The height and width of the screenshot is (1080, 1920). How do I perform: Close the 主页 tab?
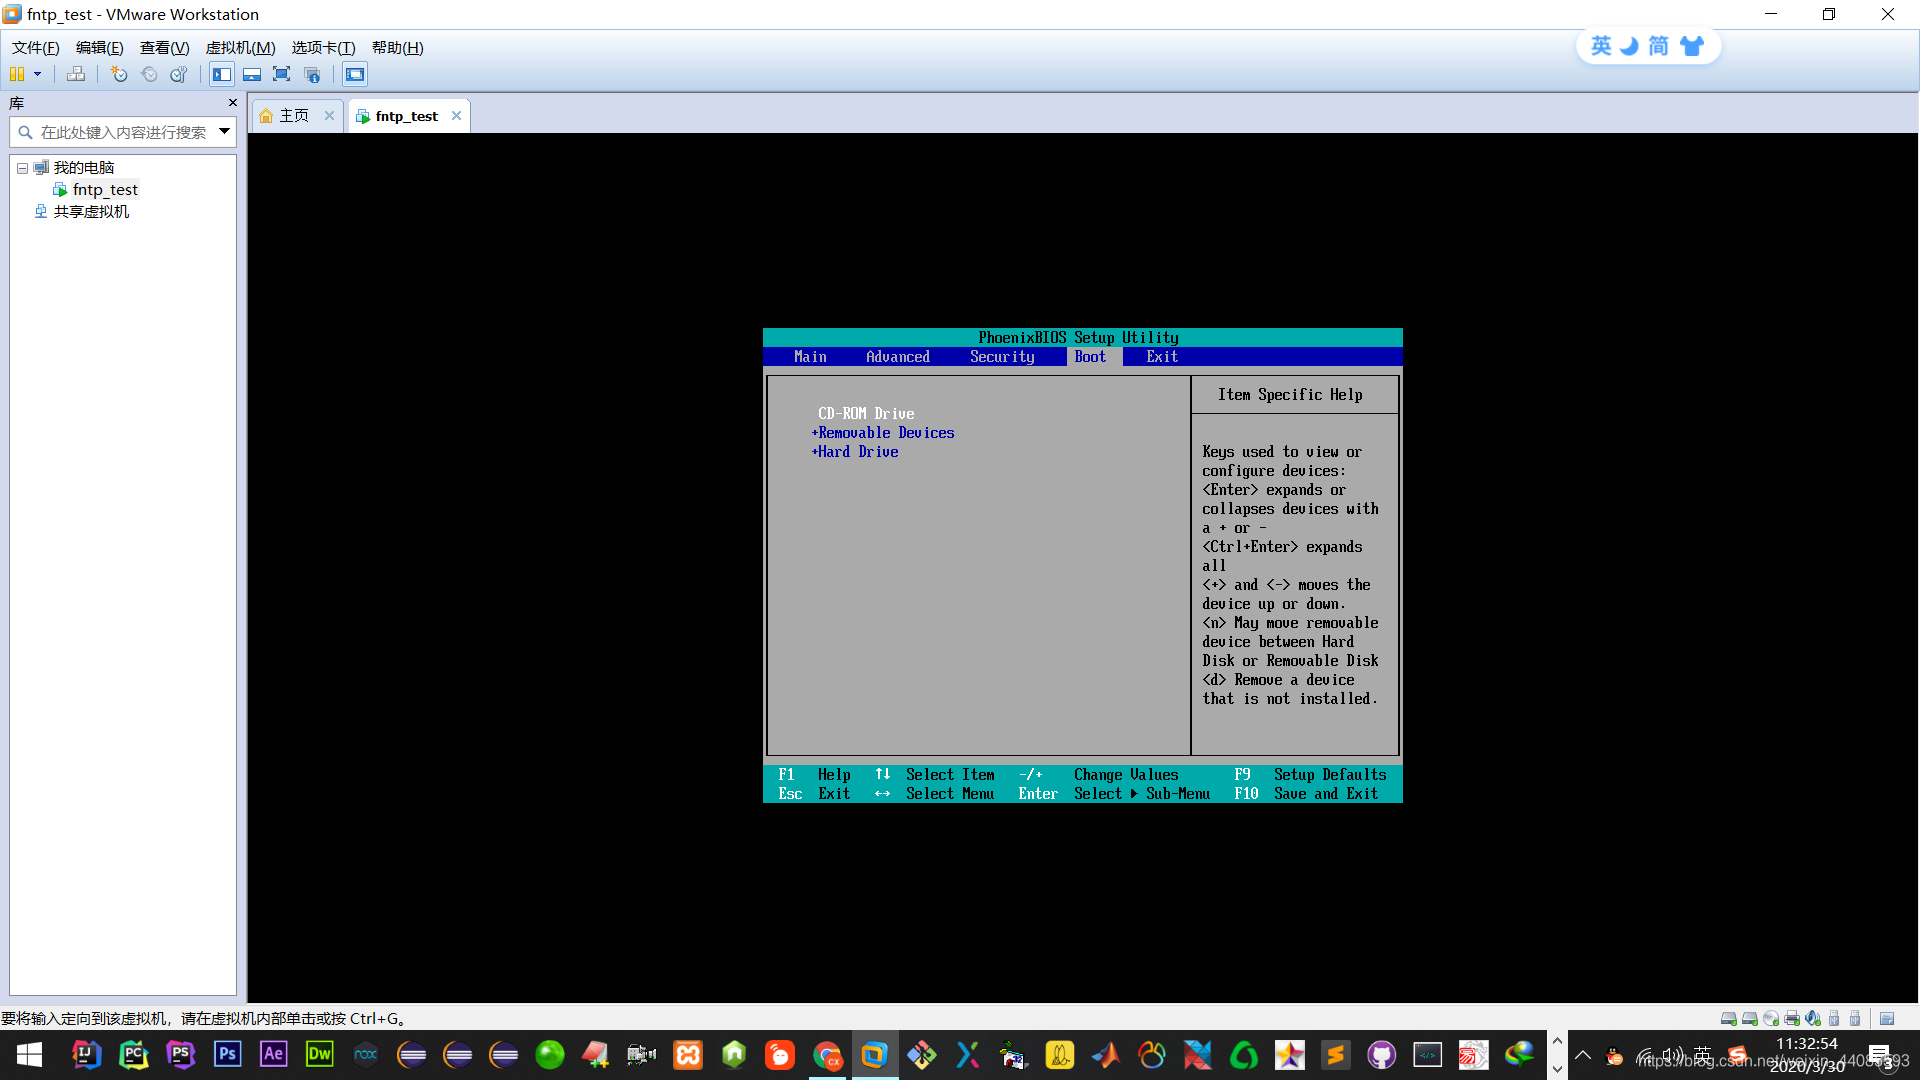click(330, 116)
